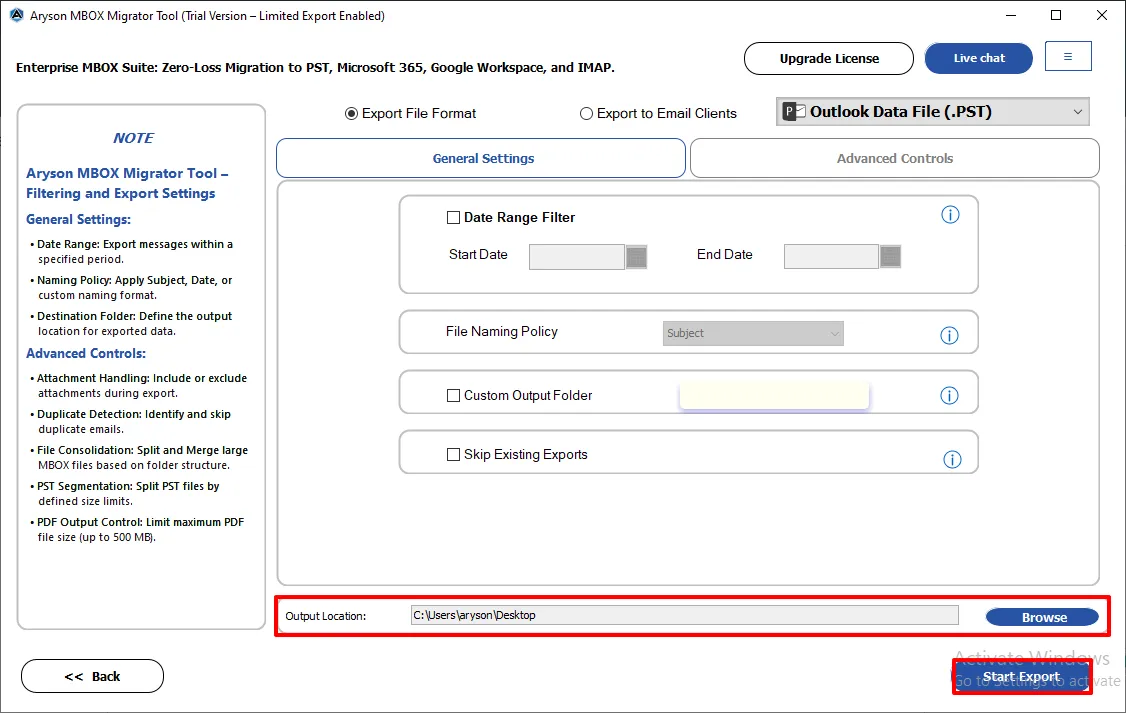Screen dimensions: 1126x713
Task: Expand the Outlook Data File (.PST) dropdown
Action: pos(932,112)
